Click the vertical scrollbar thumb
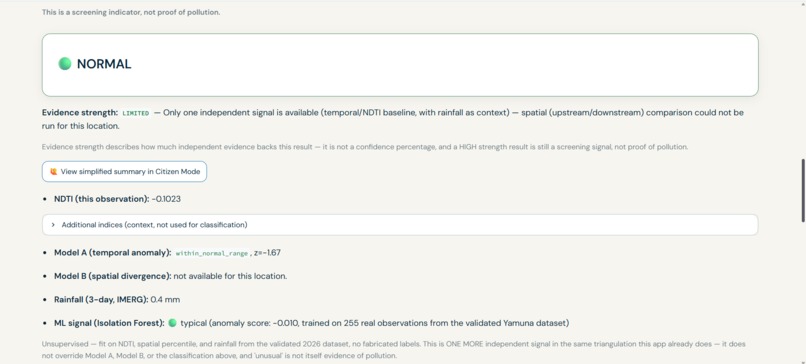The image size is (806, 364). click(x=802, y=190)
